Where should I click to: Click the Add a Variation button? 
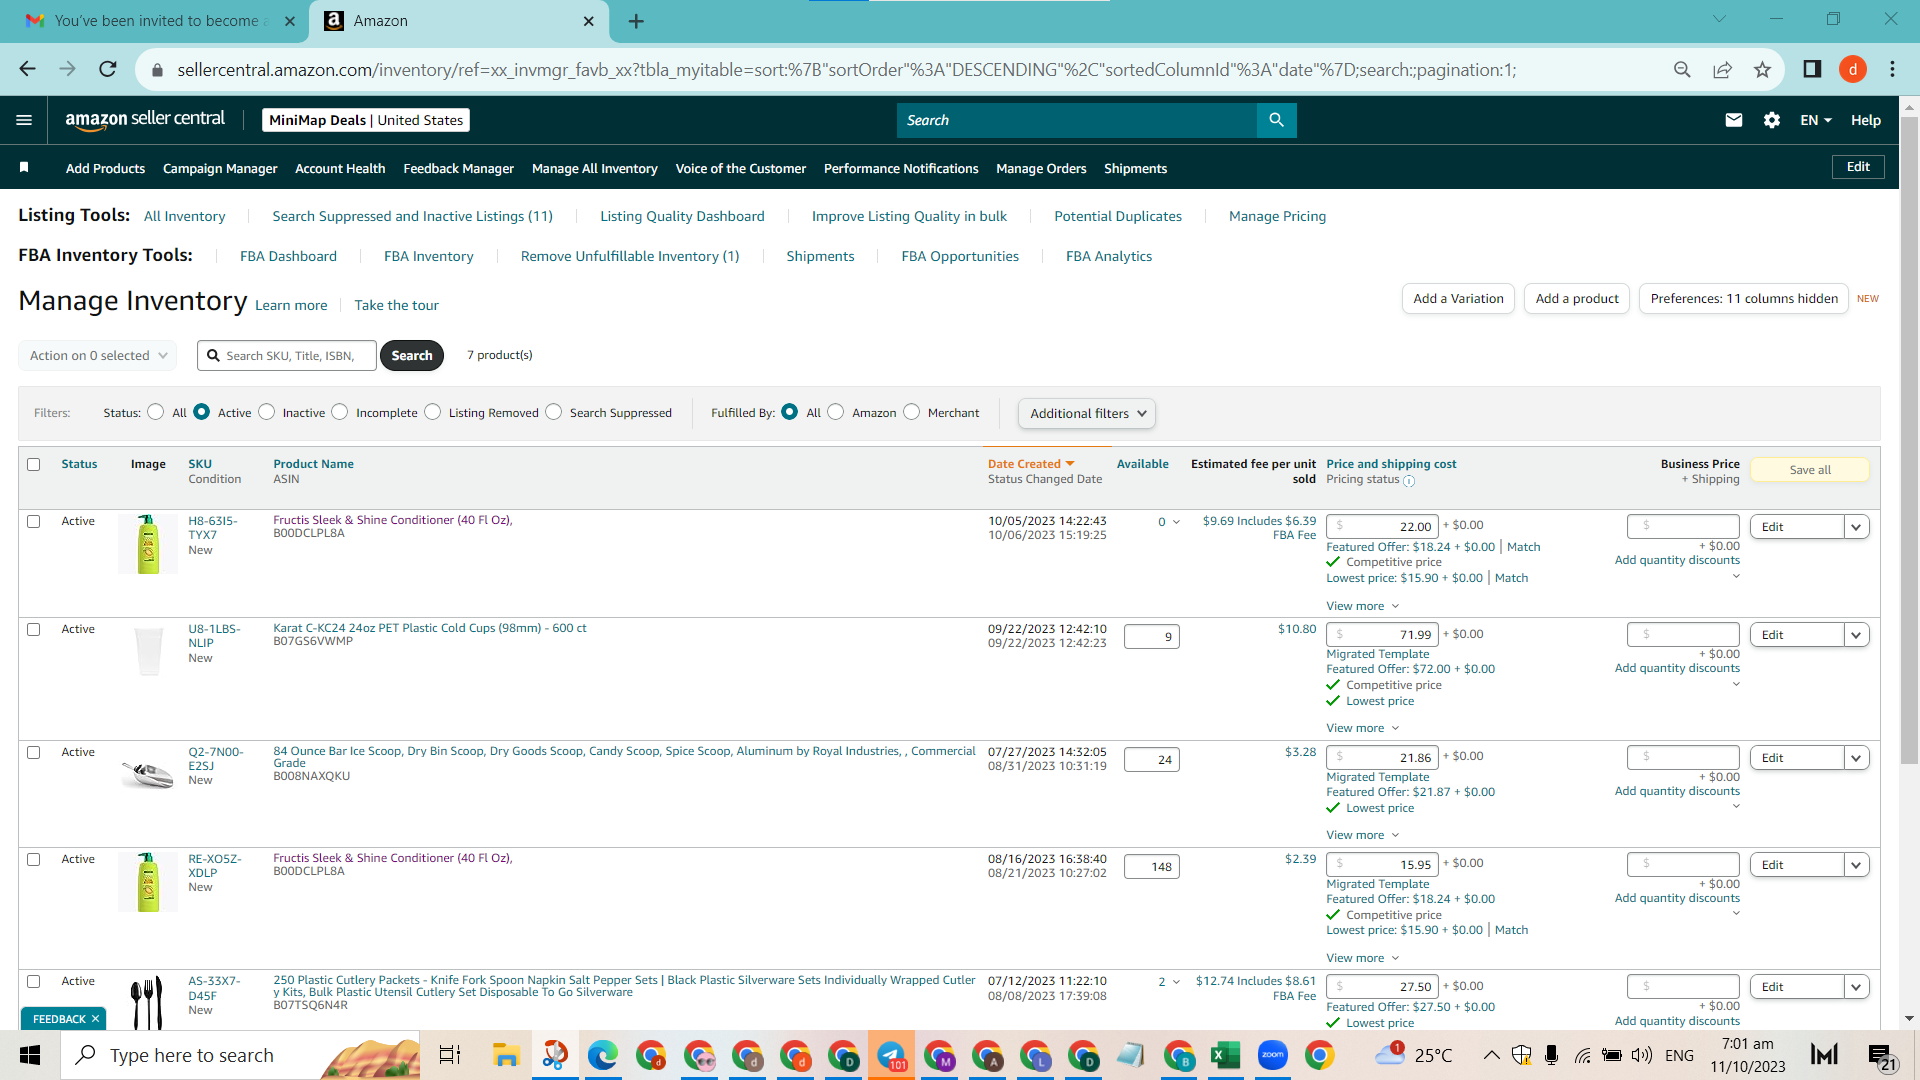[x=1458, y=298]
